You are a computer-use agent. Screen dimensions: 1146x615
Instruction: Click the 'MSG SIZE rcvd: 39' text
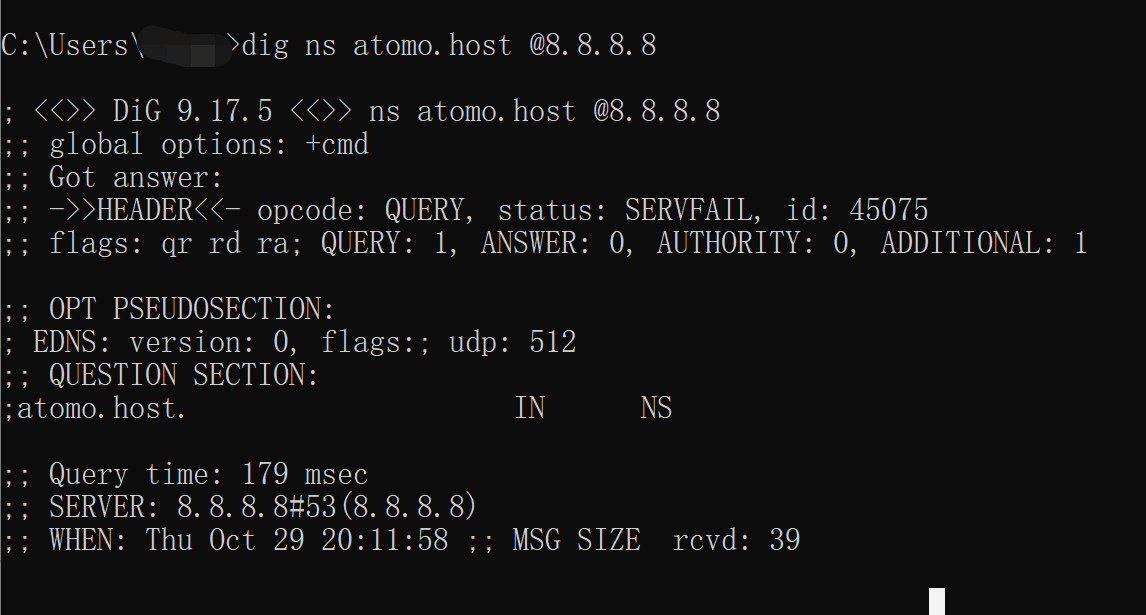(x=656, y=541)
